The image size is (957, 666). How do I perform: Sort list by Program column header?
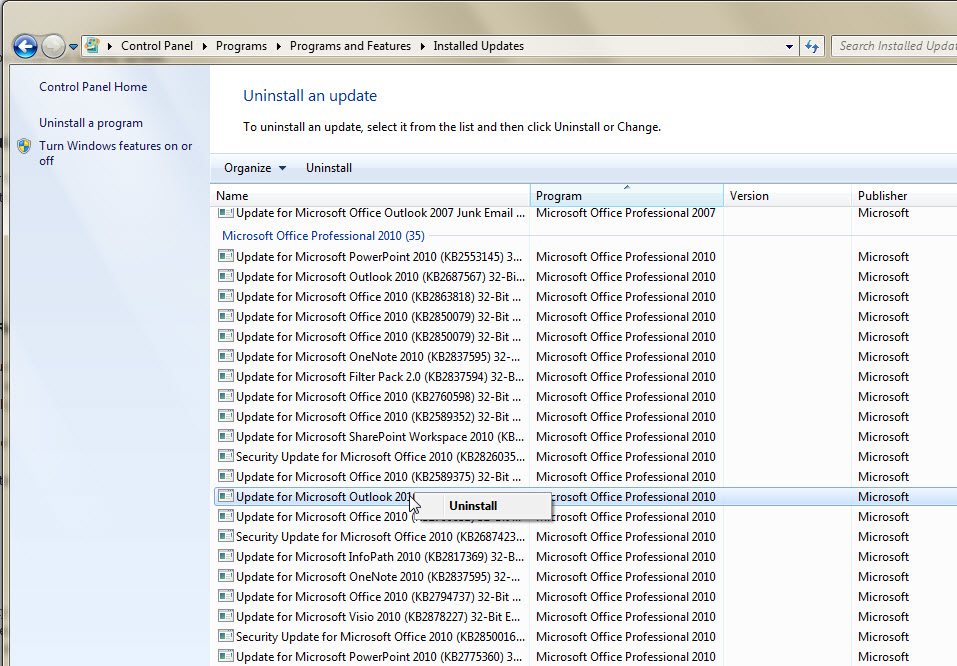625,196
